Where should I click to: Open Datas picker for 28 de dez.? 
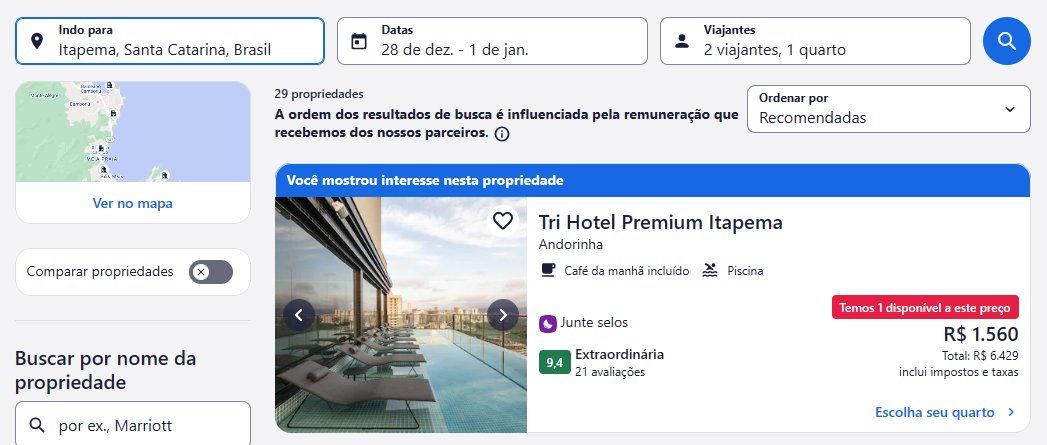click(492, 41)
